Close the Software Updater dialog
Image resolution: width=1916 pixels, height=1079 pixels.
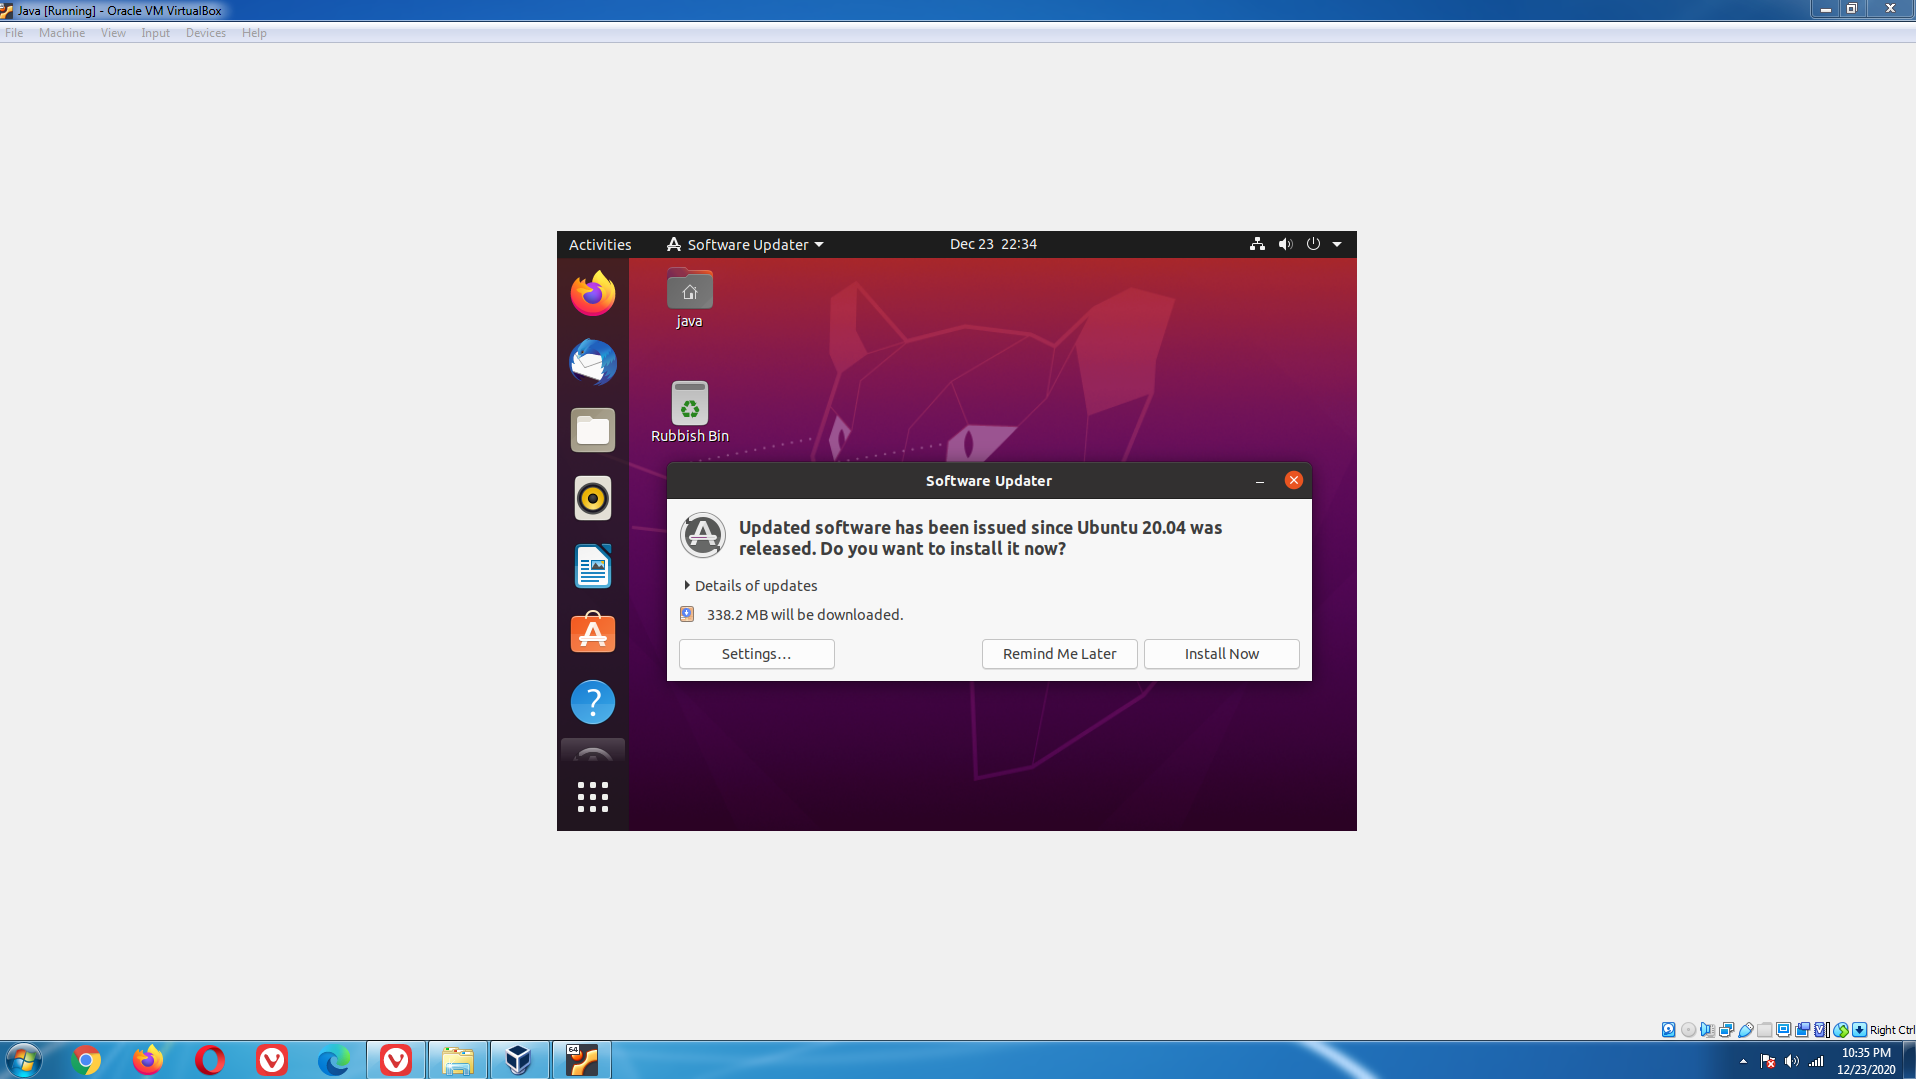click(x=1293, y=480)
